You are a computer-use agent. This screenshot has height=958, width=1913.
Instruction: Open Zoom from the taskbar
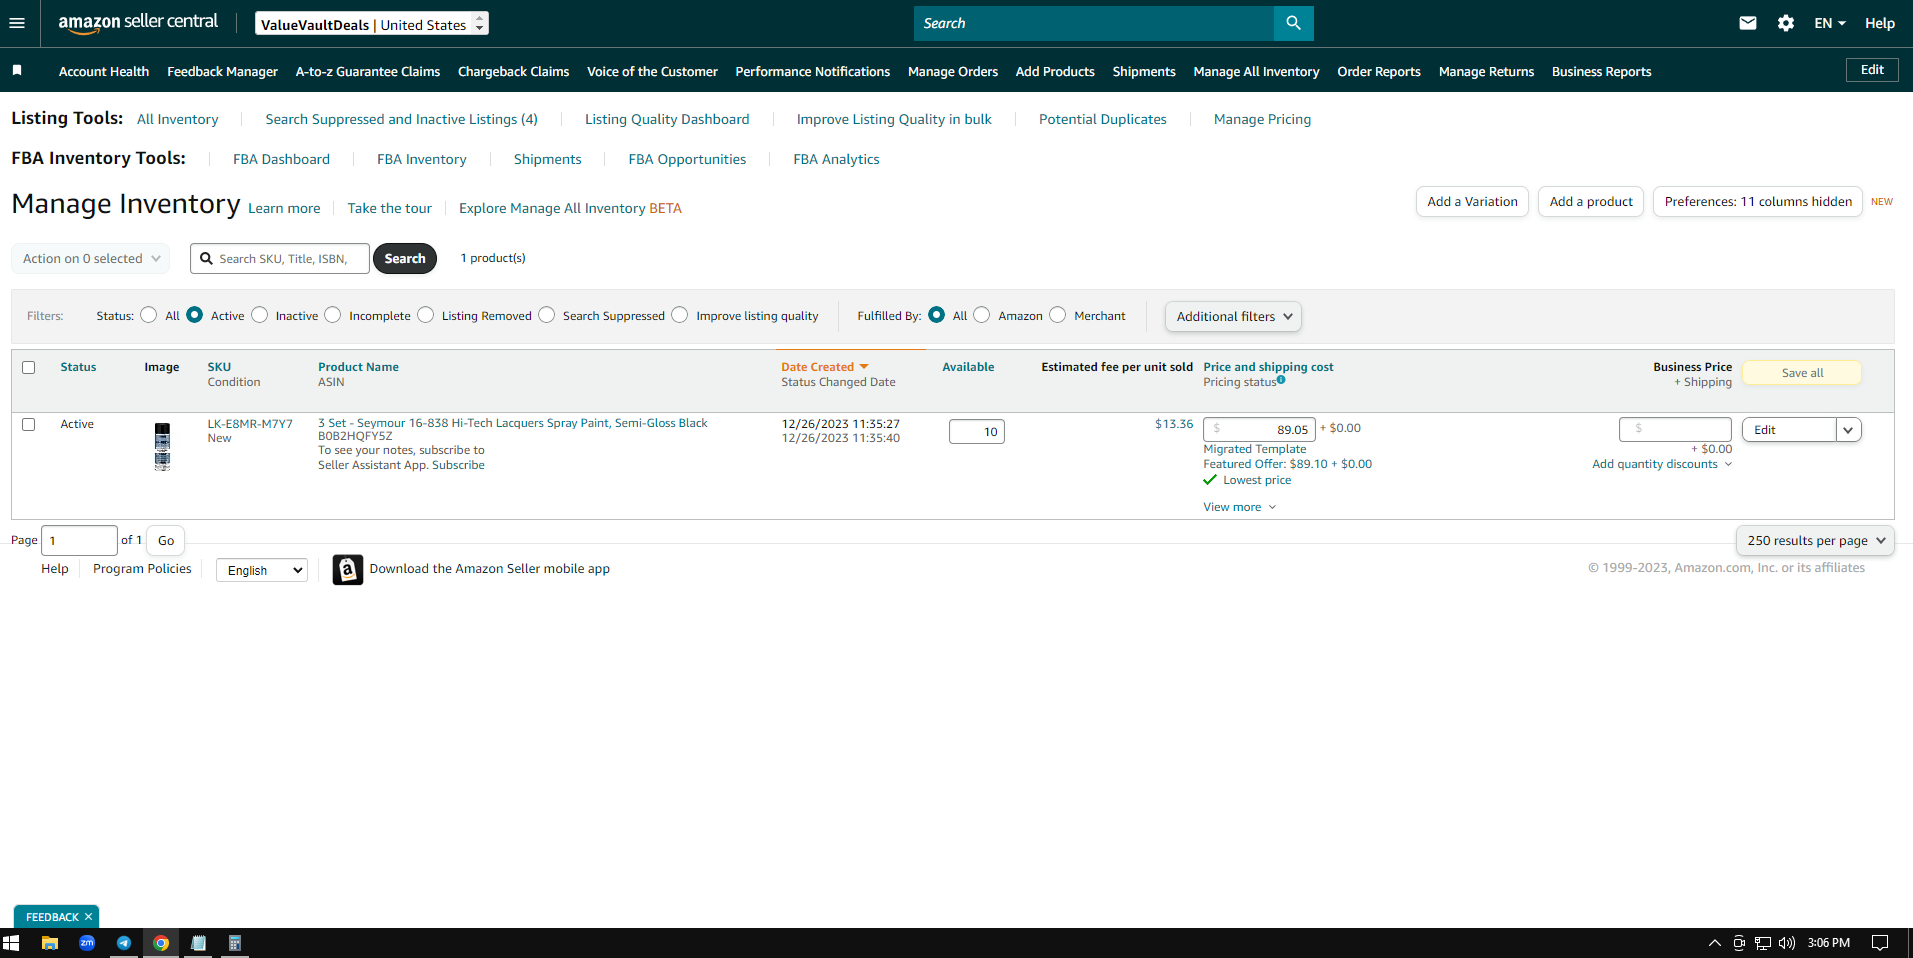tap(87, 943)
